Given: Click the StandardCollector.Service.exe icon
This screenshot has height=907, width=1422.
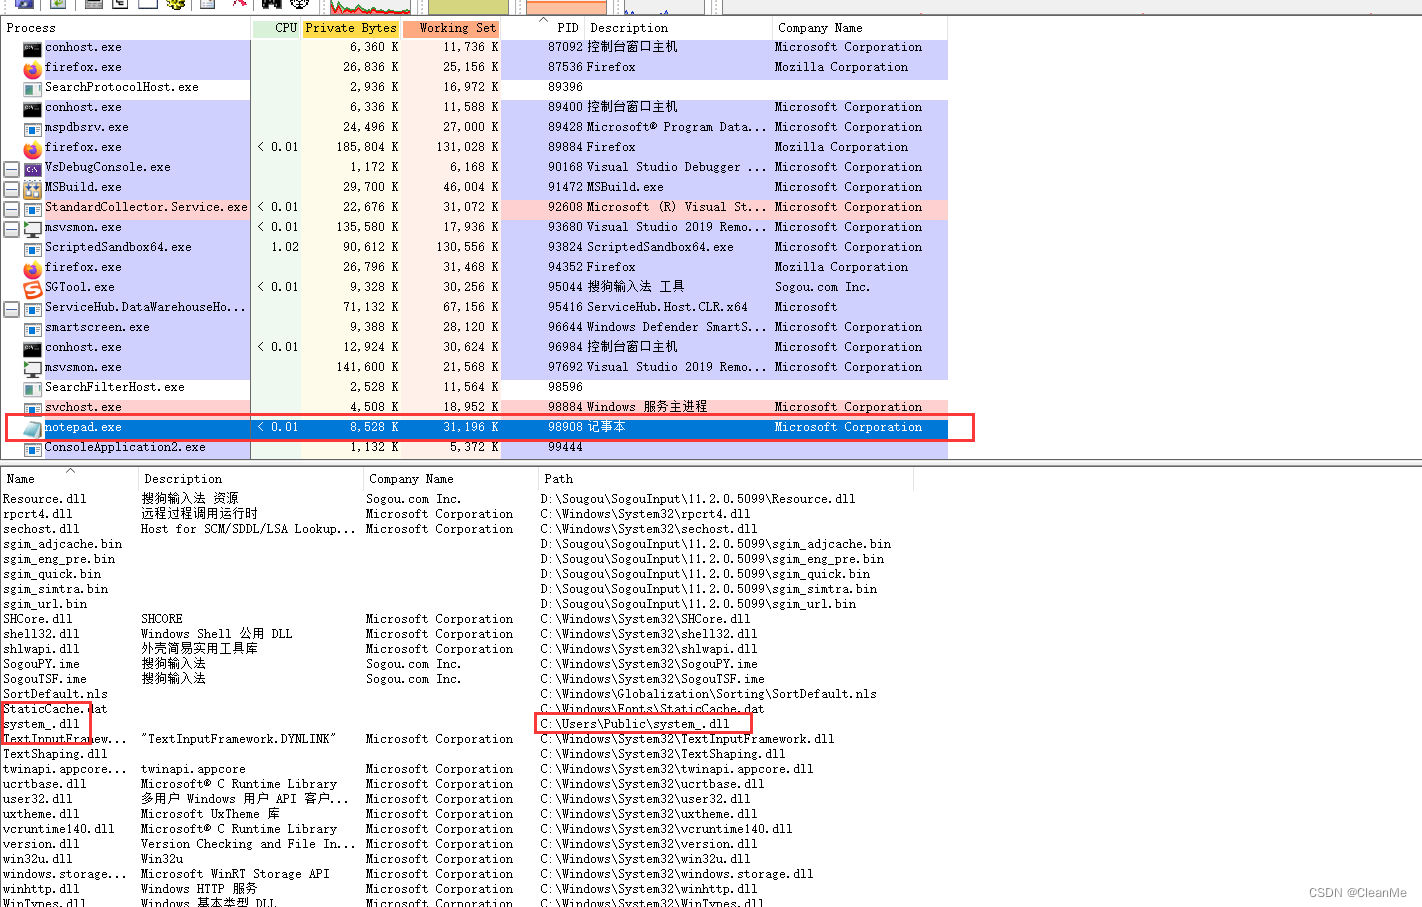Looking at the screenshot, I should [32, 208].
